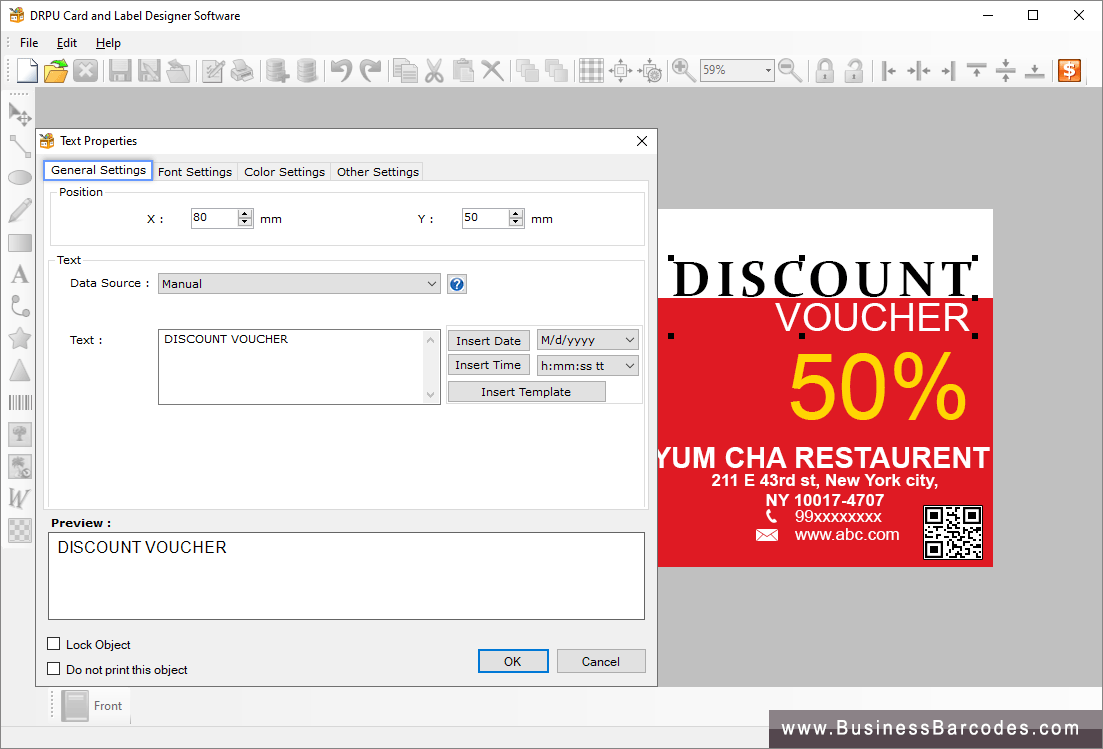This screenshot has height=749, width=1103.
Task: Open help for Data Source field
Action: point(457,284)
